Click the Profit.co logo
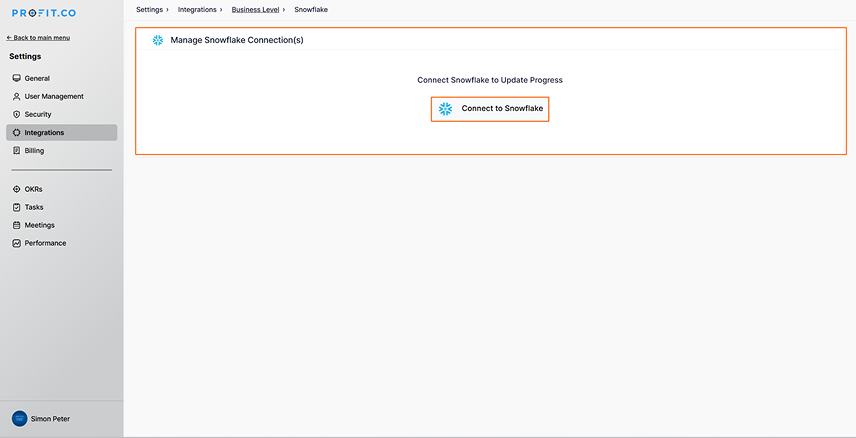Viewport: 856px width, 438px height. [x=44, y=13]
